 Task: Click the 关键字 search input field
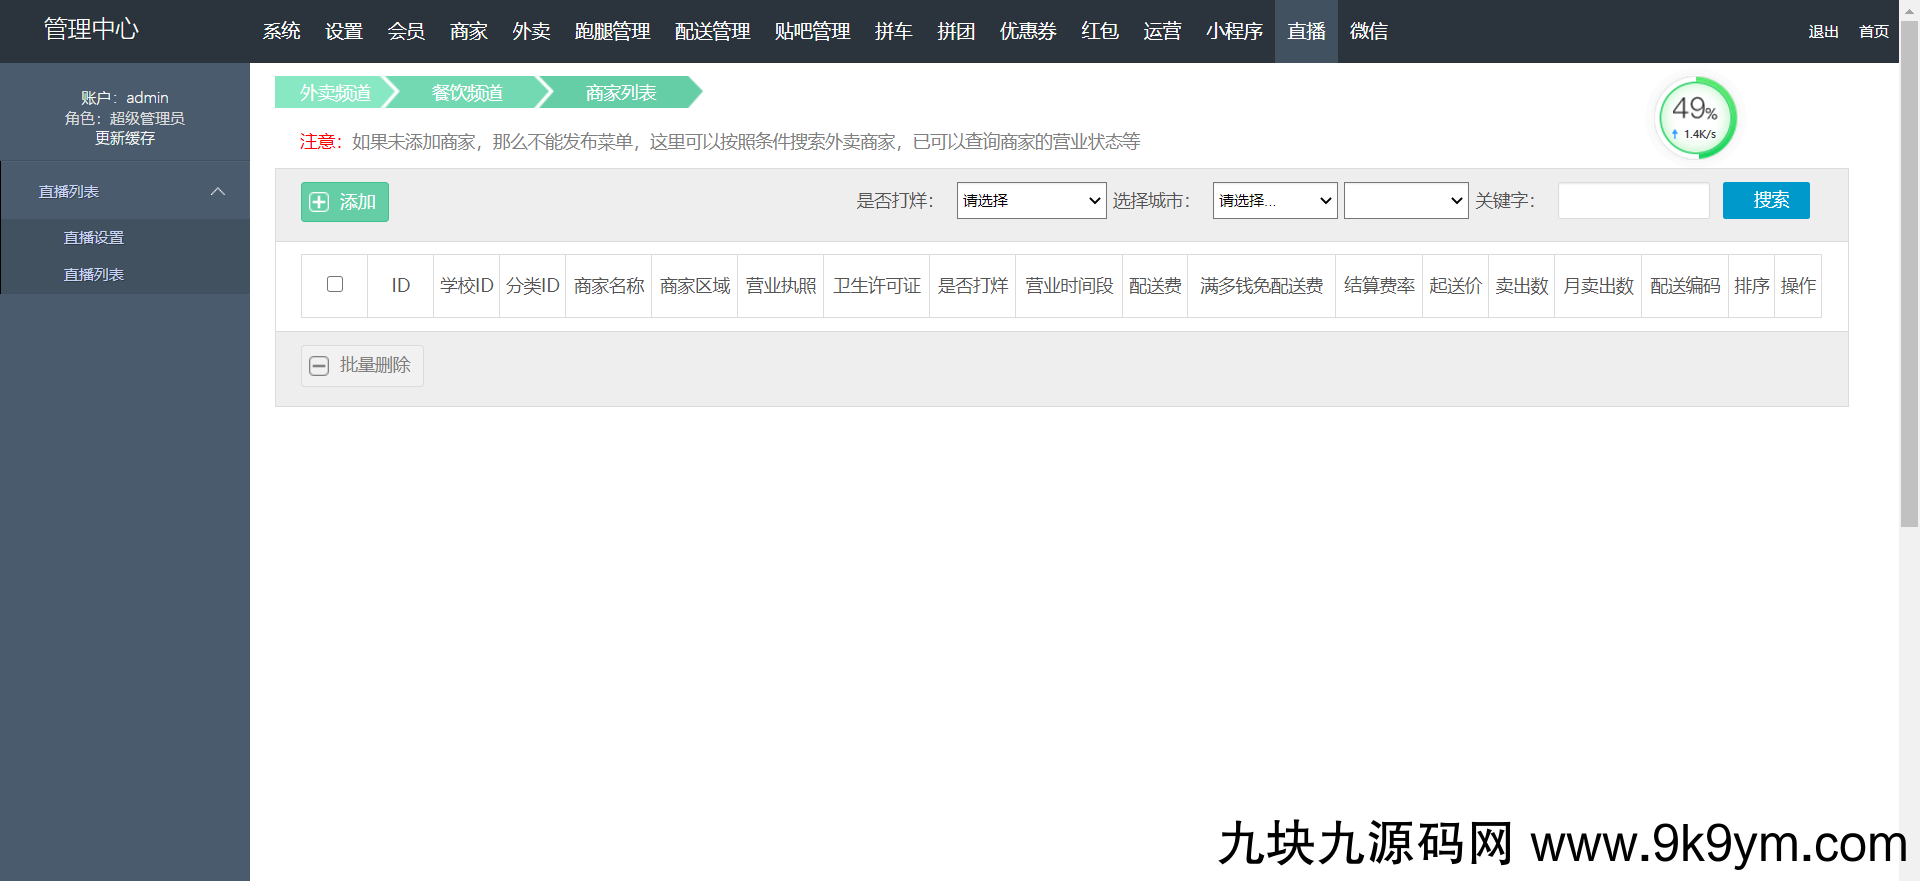tap(1633, 201)
